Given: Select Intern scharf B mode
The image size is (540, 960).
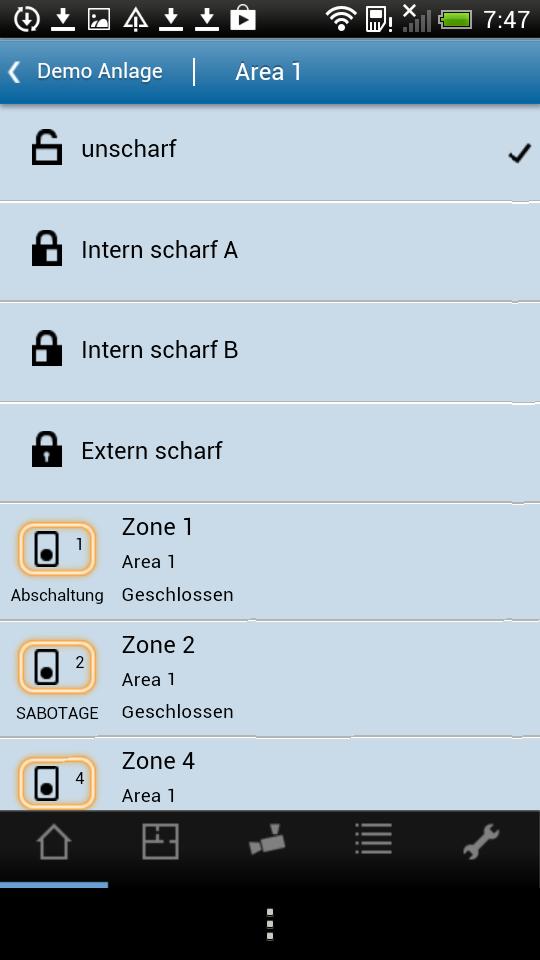Looking at the screenshot, I should 270,351.
